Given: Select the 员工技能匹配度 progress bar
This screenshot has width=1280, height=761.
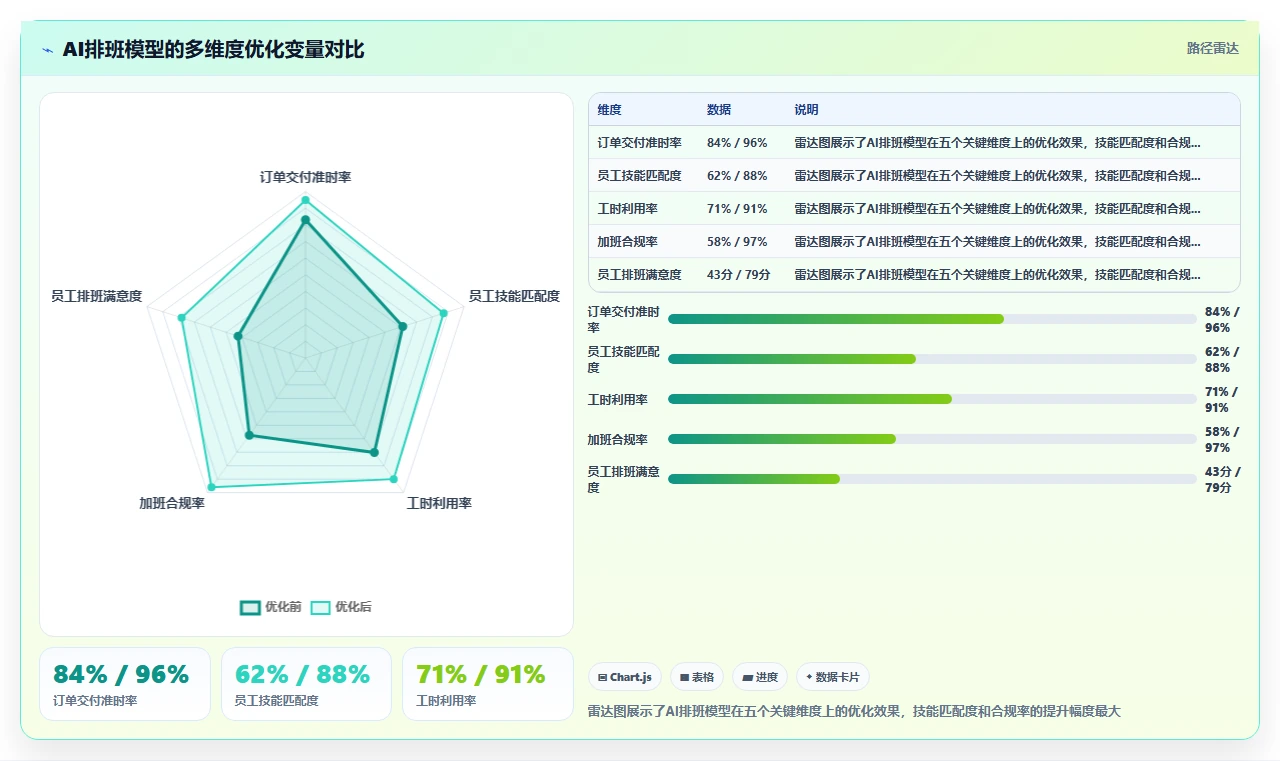Looking at the screenshot, I should [x=932, y=359].
